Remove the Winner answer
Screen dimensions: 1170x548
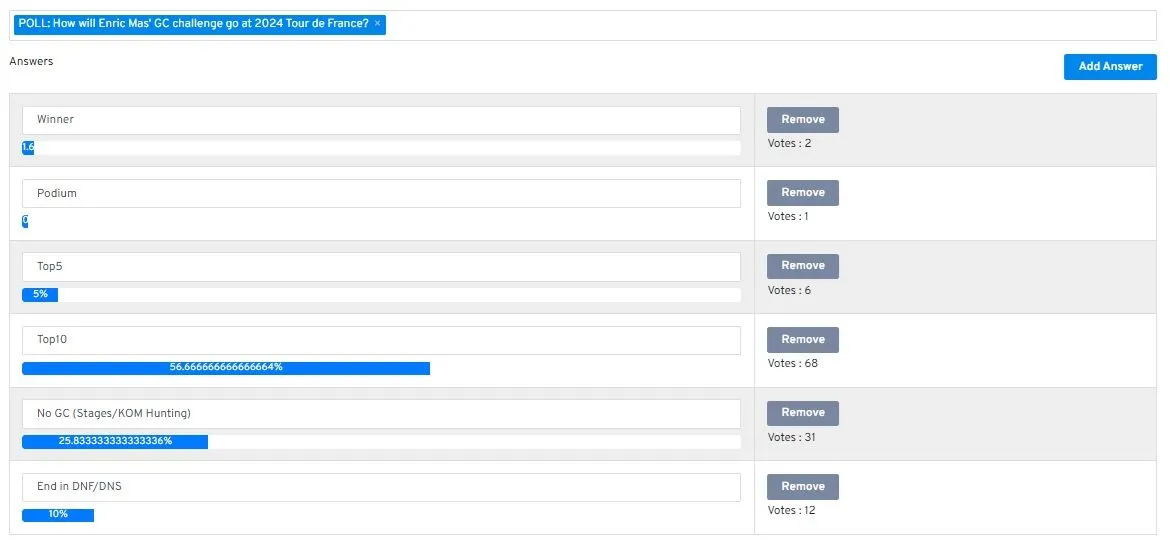coord(802,119)
